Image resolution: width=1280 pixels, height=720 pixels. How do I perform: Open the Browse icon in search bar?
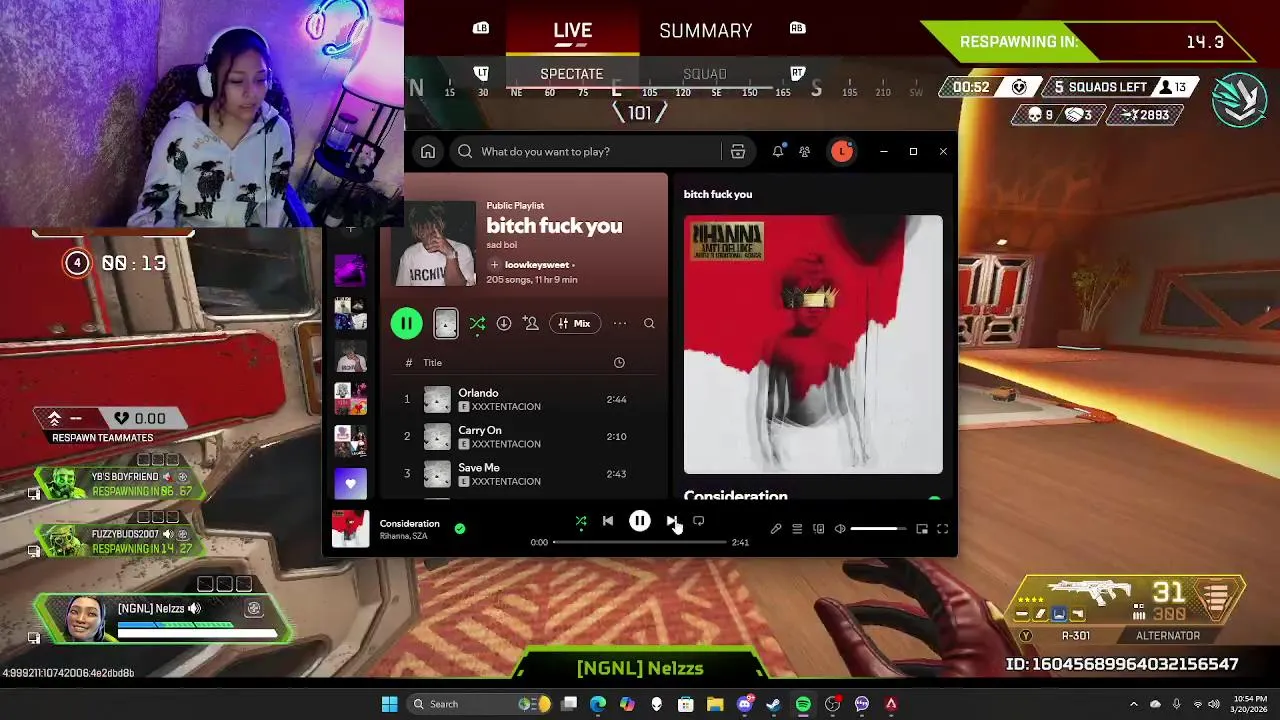point(738,151)
